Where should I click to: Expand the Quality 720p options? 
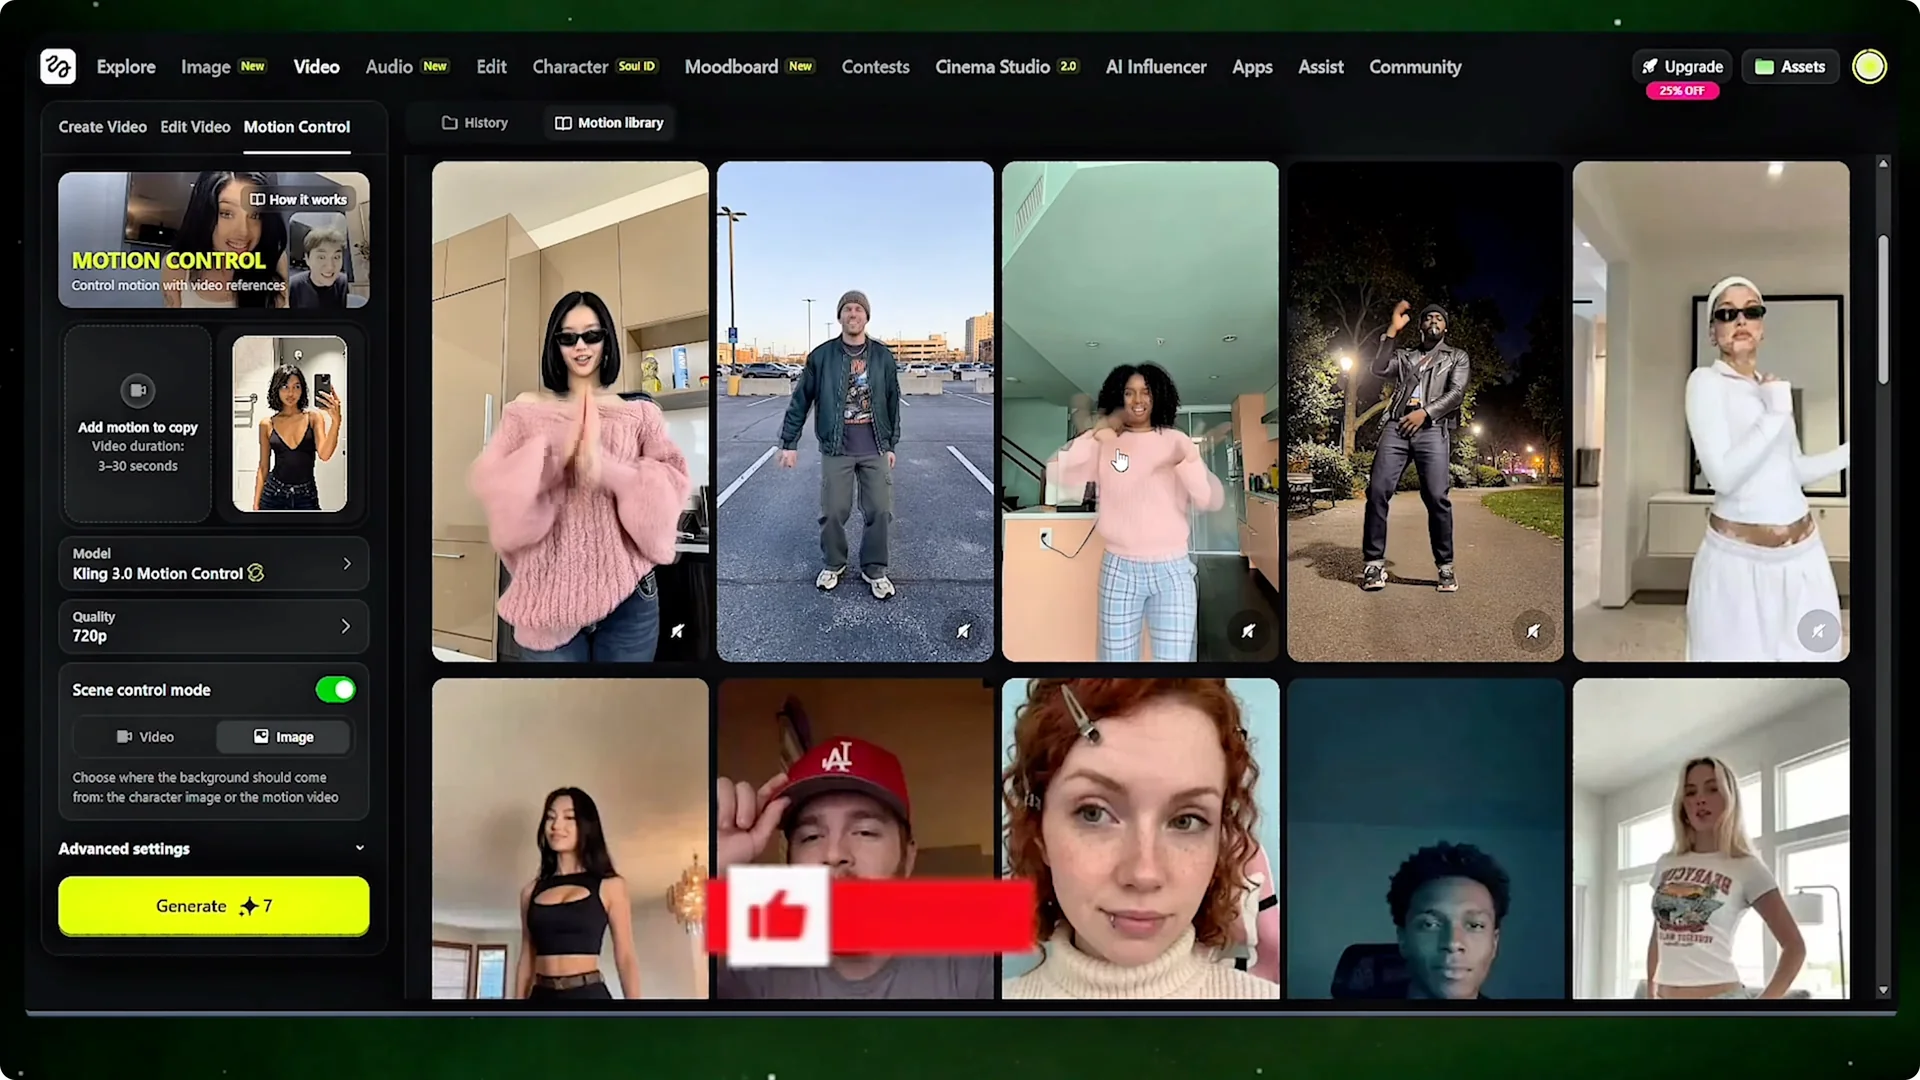tap(347, 626)
